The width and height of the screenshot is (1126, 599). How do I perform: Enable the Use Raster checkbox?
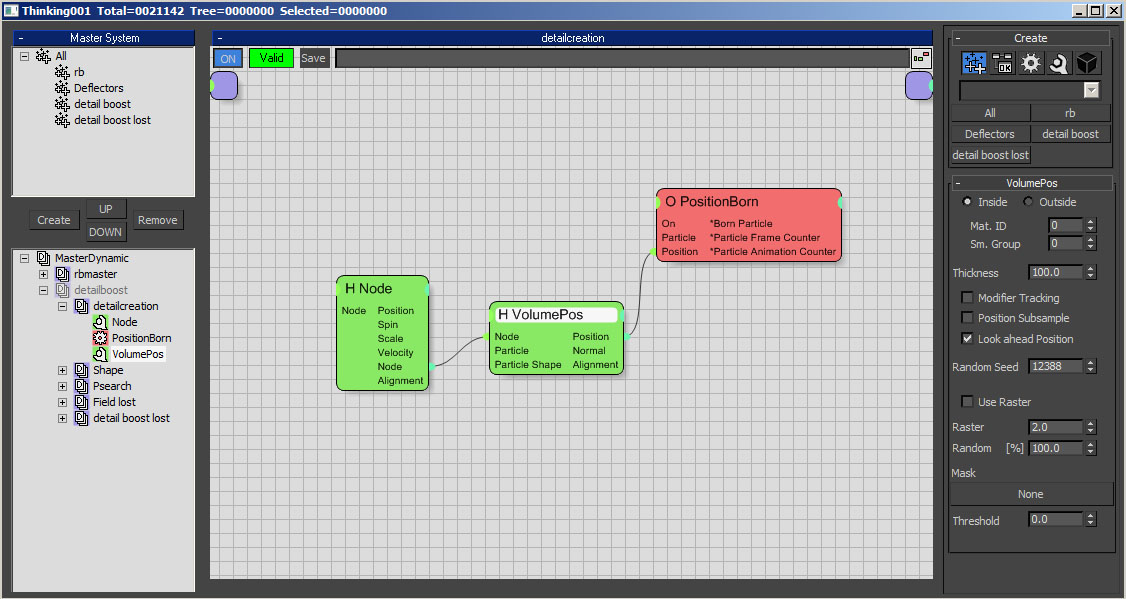click(967, 401)
